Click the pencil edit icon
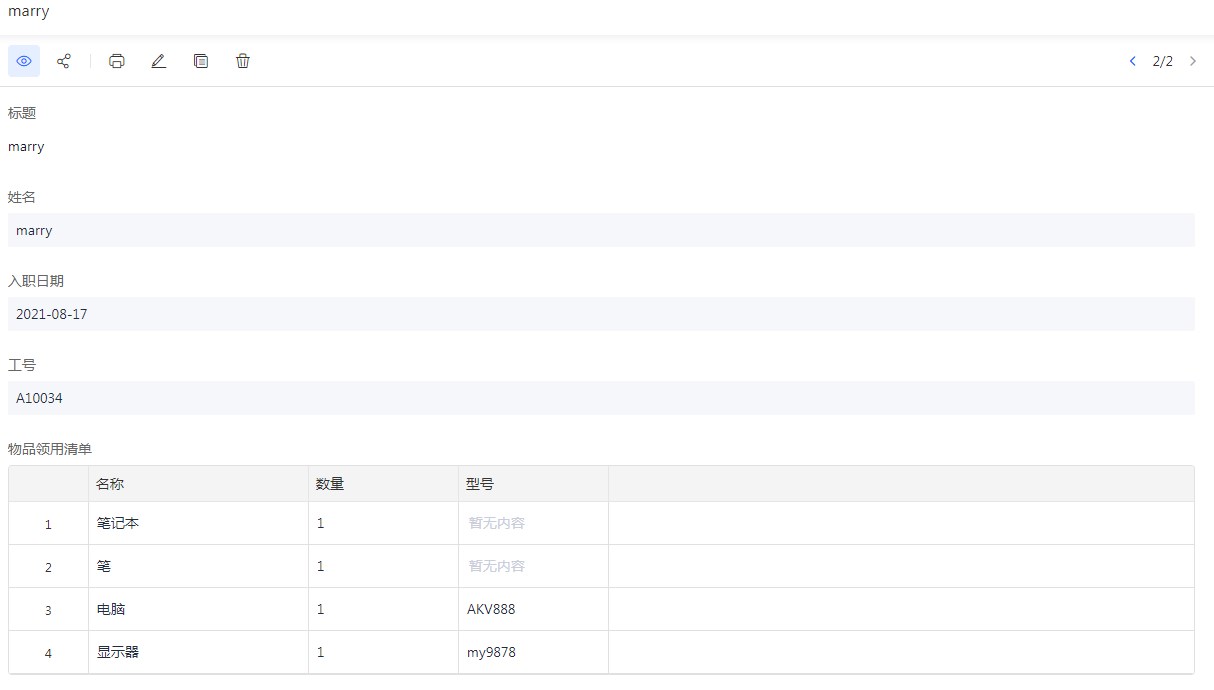 tap(158, 61)
